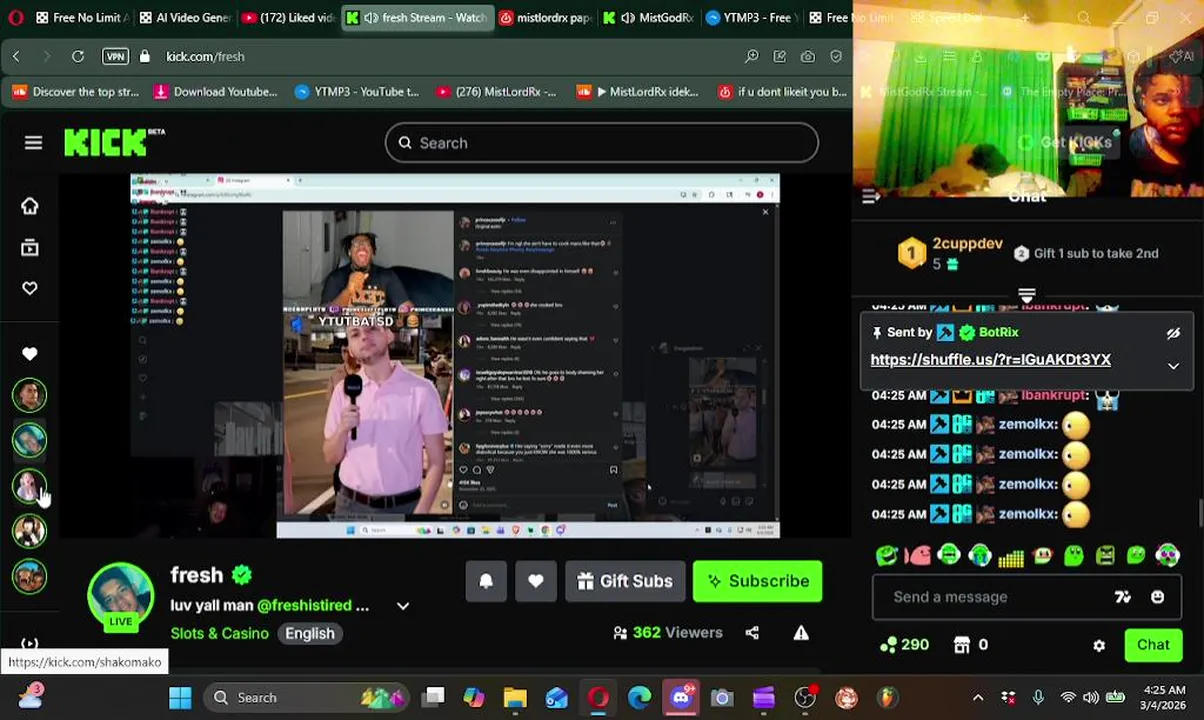Send message with the Chat button
Screen dimensions: 1204x720
1152,645
